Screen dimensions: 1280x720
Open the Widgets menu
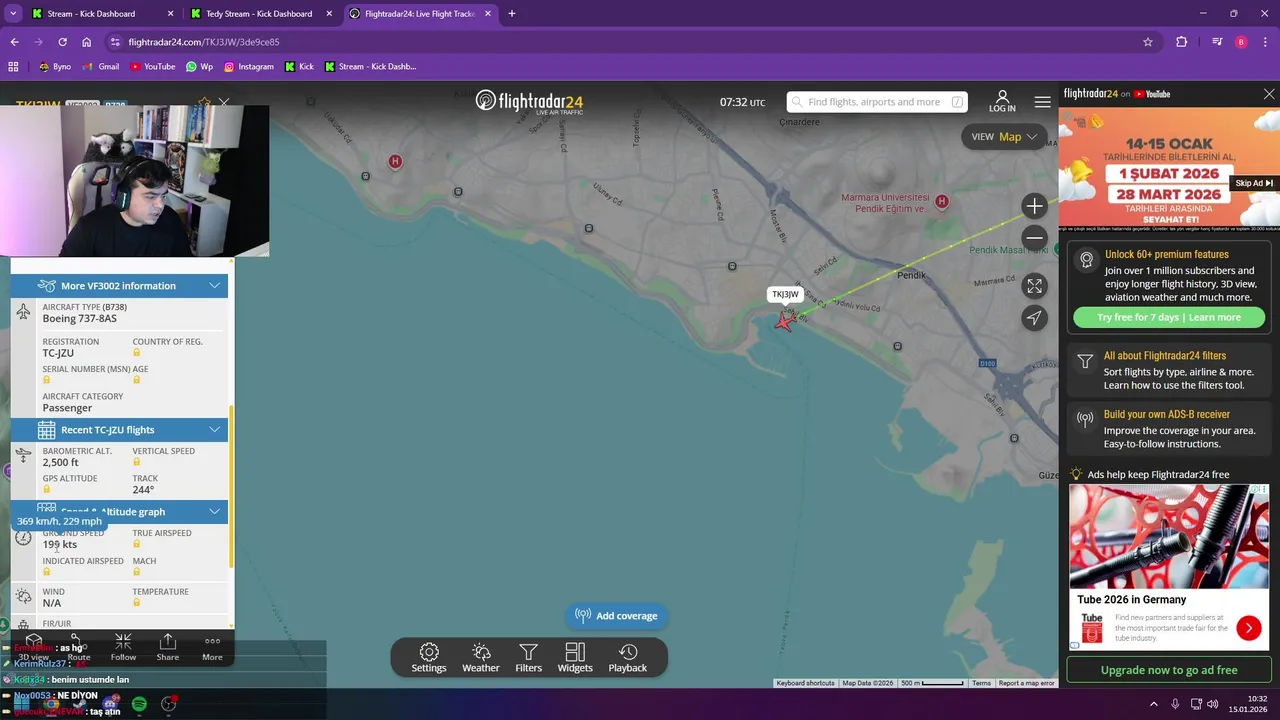pyautogui.click(x=575, y=658)
